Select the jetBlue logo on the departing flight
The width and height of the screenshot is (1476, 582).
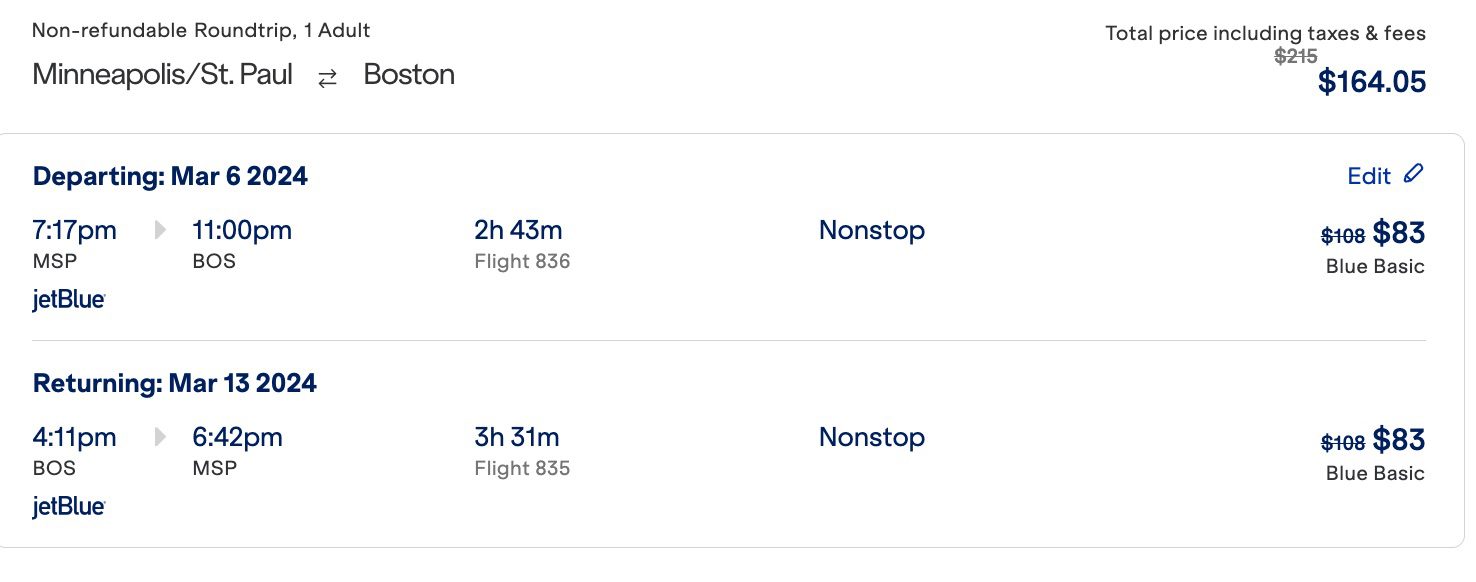click(x=68, y=299)
